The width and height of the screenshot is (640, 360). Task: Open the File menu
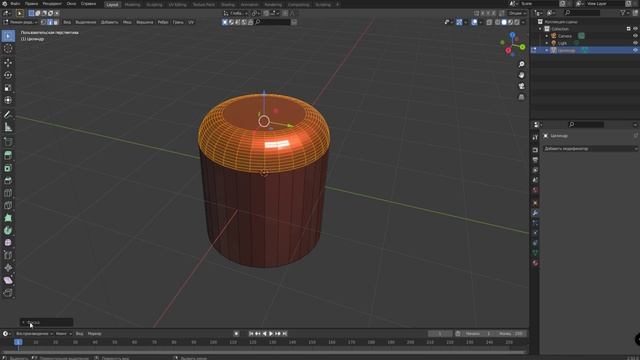tap(15, 4)
